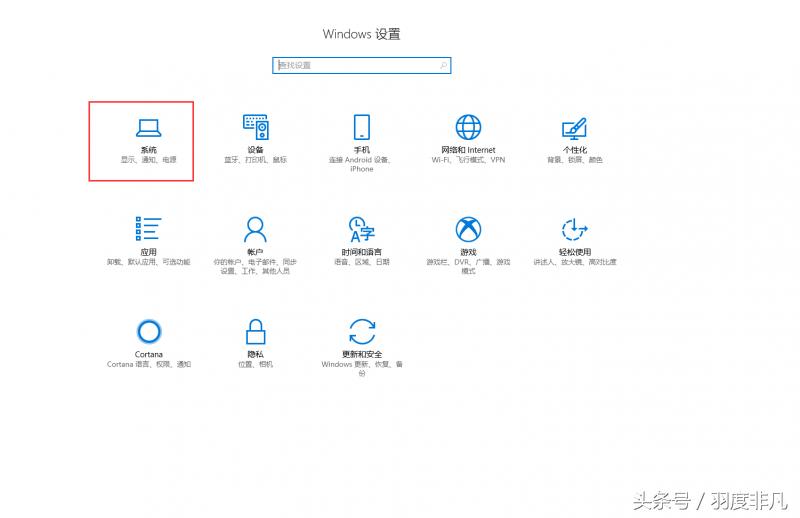Click the 语音、区域、日期 description text
The width and height of the screenshot is (800, 518).
click(362, 262)
